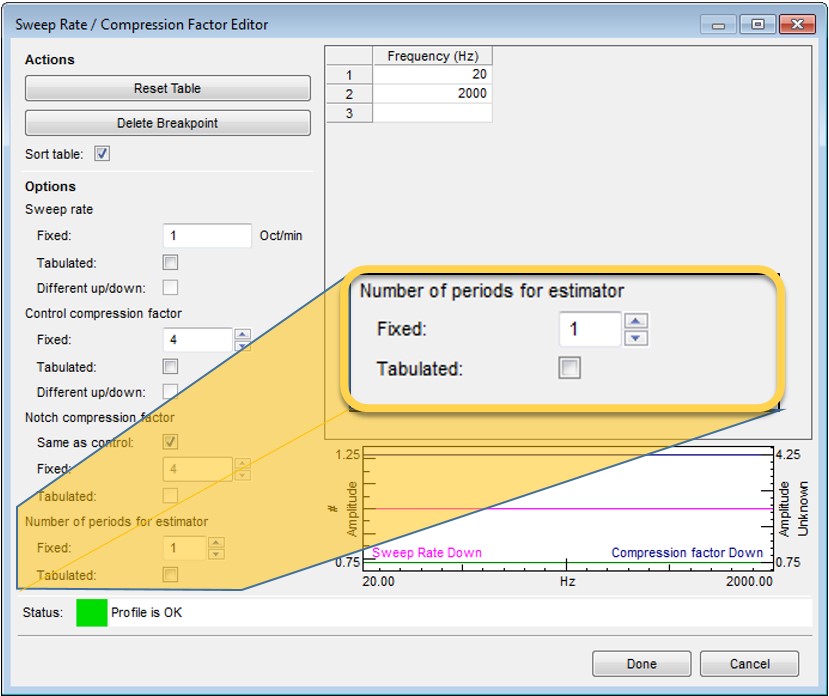Decrement periods in the magnified estimator callout

point(636,337)
